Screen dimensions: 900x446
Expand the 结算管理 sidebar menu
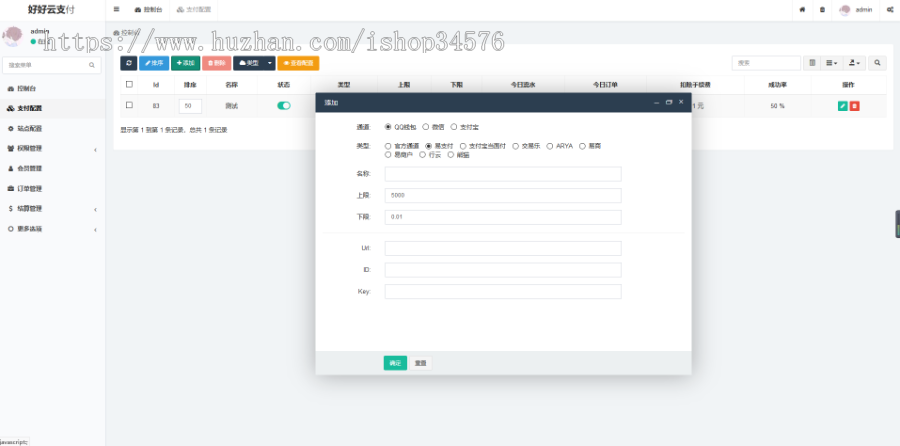pyautogui.click(x=52, y=209)
